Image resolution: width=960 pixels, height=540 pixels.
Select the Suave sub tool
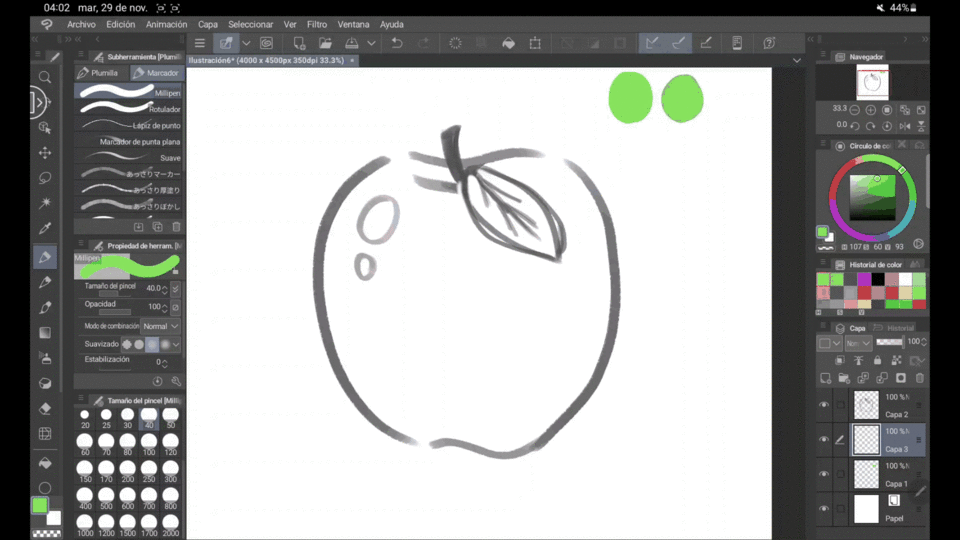click(x=129, y=157)
